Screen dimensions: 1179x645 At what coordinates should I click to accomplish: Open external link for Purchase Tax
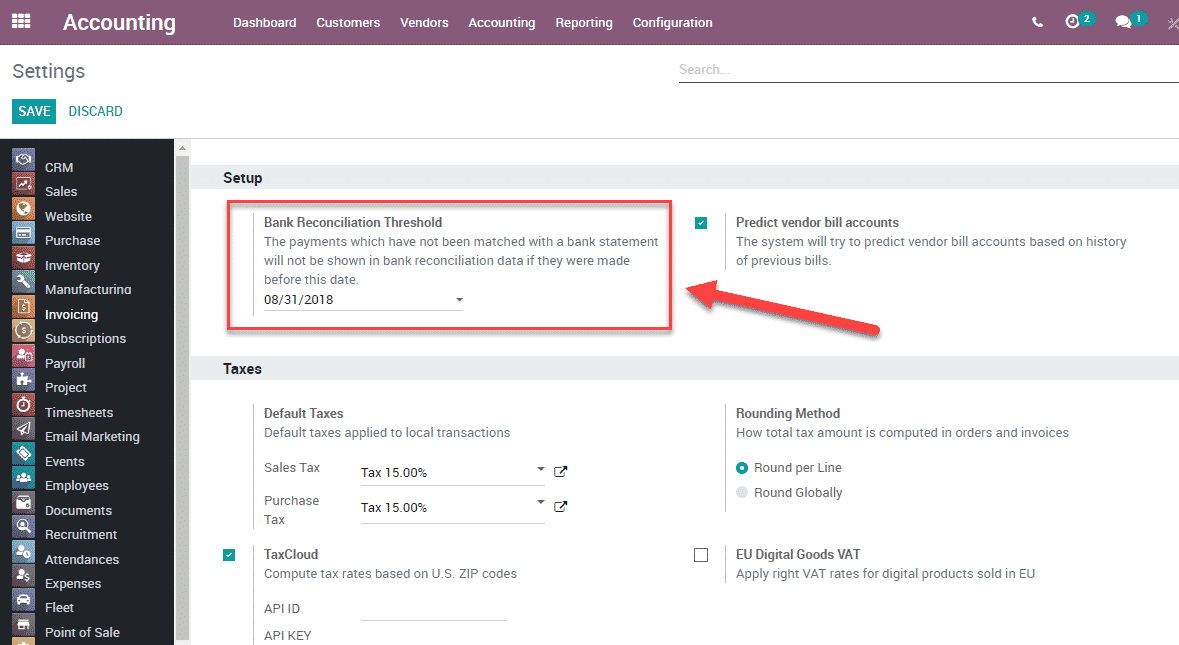(561, 507)
